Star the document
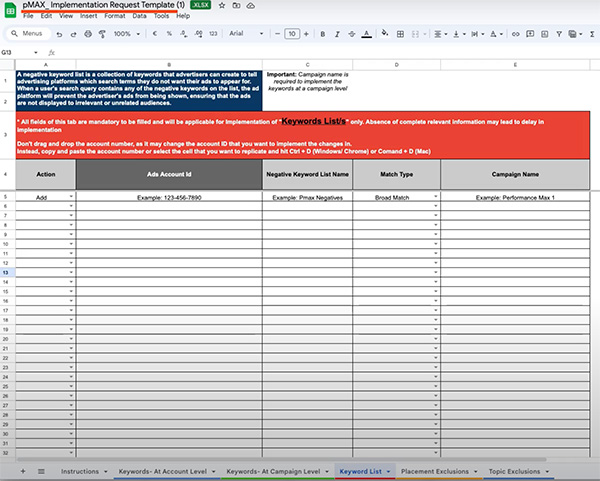 click(x=222, y=5)
